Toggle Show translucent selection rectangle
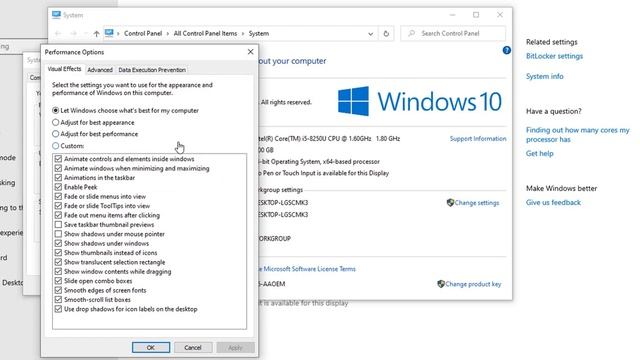Viewport: 640px width, 360px height. (58, 262)
